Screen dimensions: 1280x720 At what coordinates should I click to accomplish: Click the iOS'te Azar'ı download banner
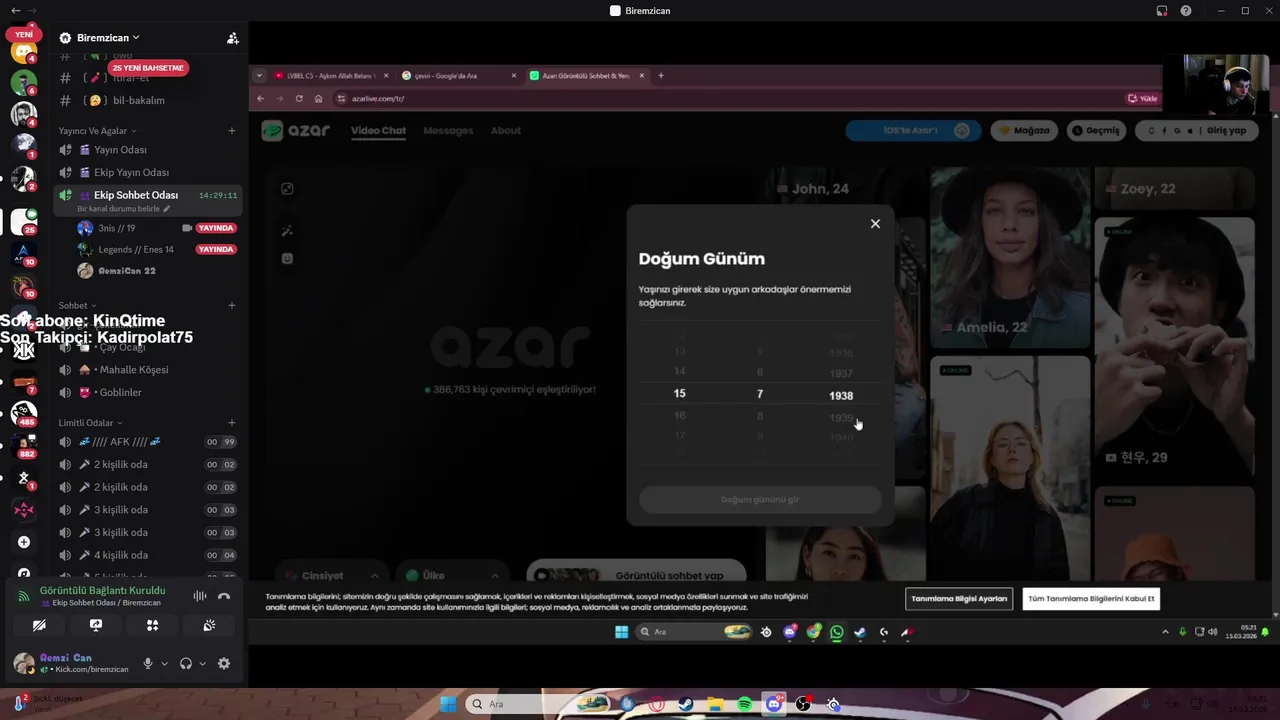tap(914, 131)
